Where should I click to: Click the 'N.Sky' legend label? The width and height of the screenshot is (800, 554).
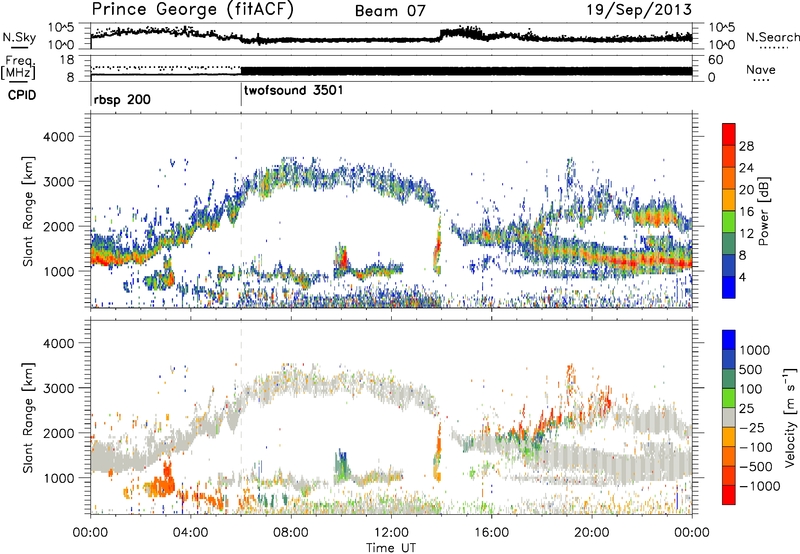pos(19,37)
